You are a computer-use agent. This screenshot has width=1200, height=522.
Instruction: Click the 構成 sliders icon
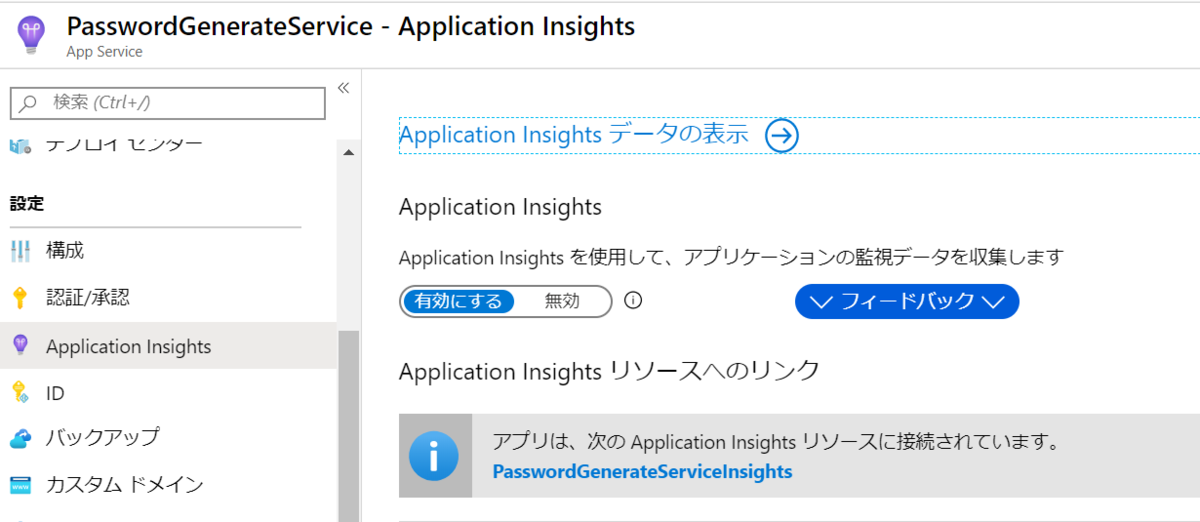coord(20,251)
